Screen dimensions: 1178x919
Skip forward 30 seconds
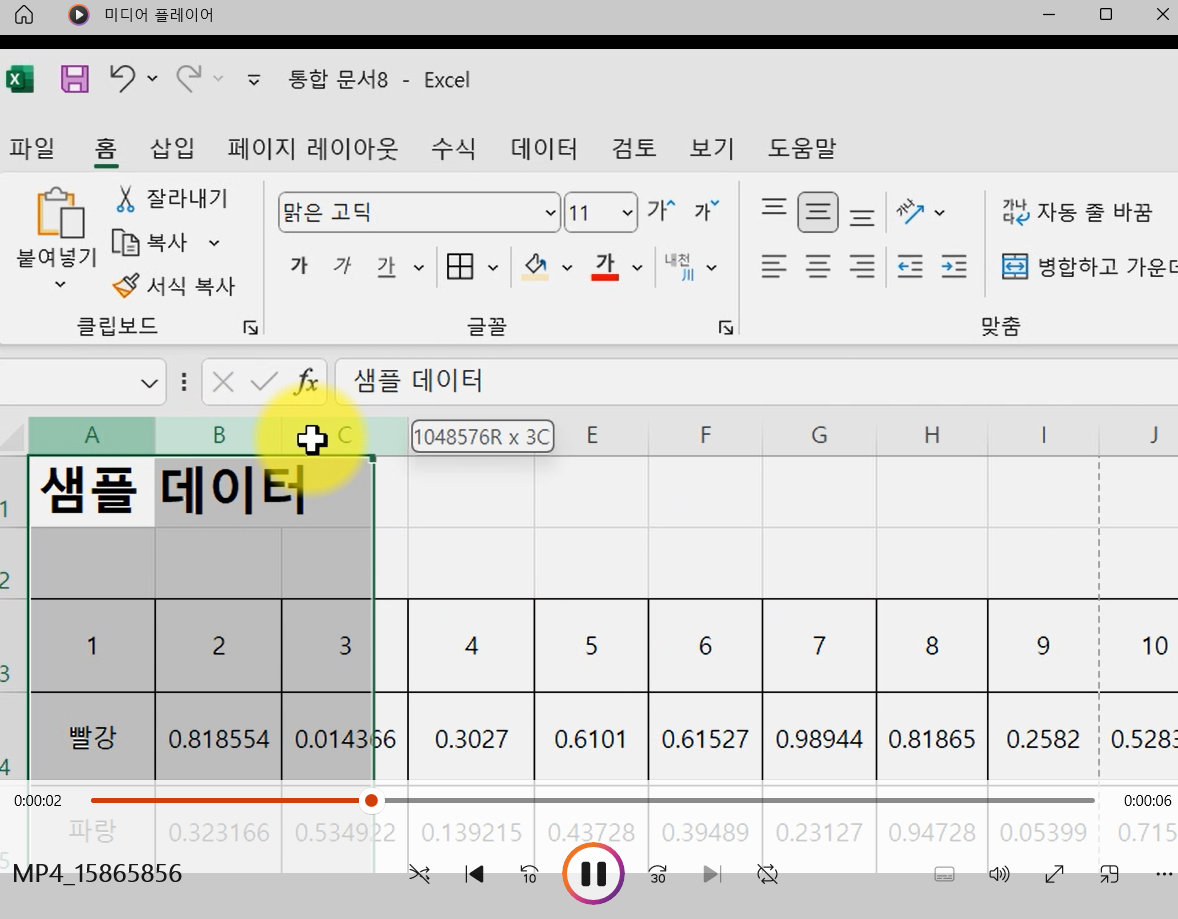coord(657,874)
